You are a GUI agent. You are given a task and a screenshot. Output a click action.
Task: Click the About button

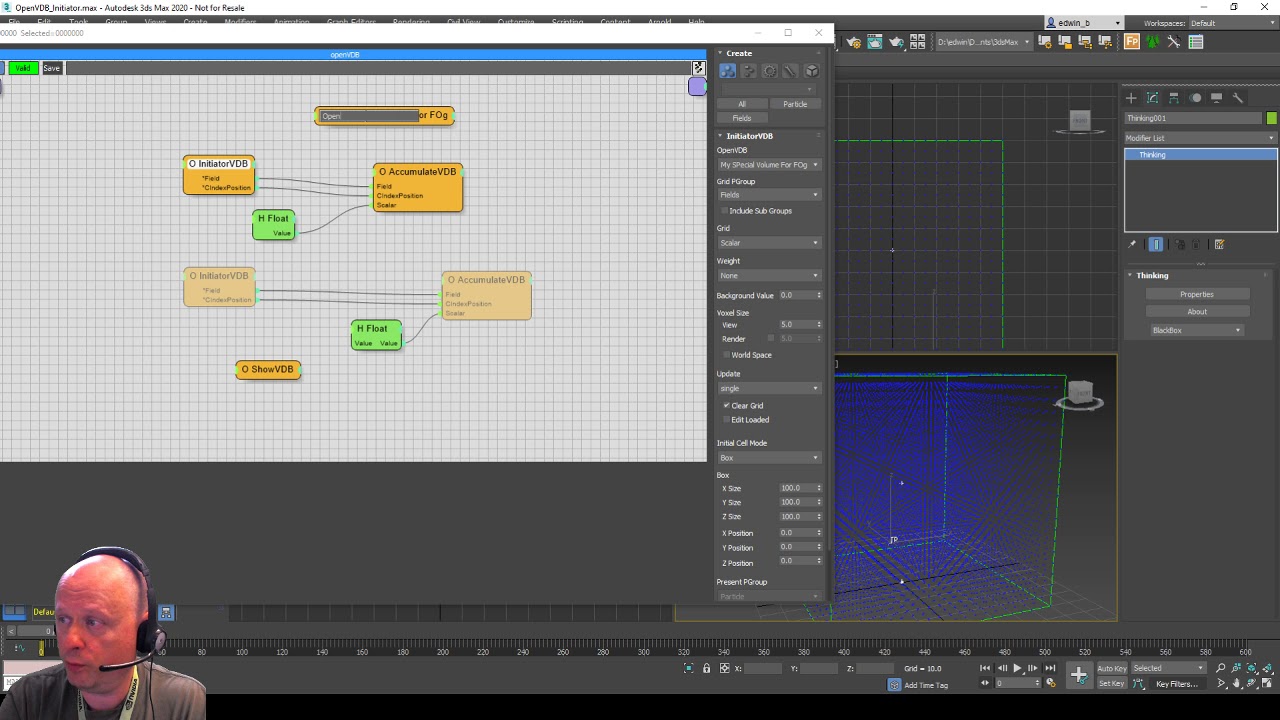[x=1196, y=312]
